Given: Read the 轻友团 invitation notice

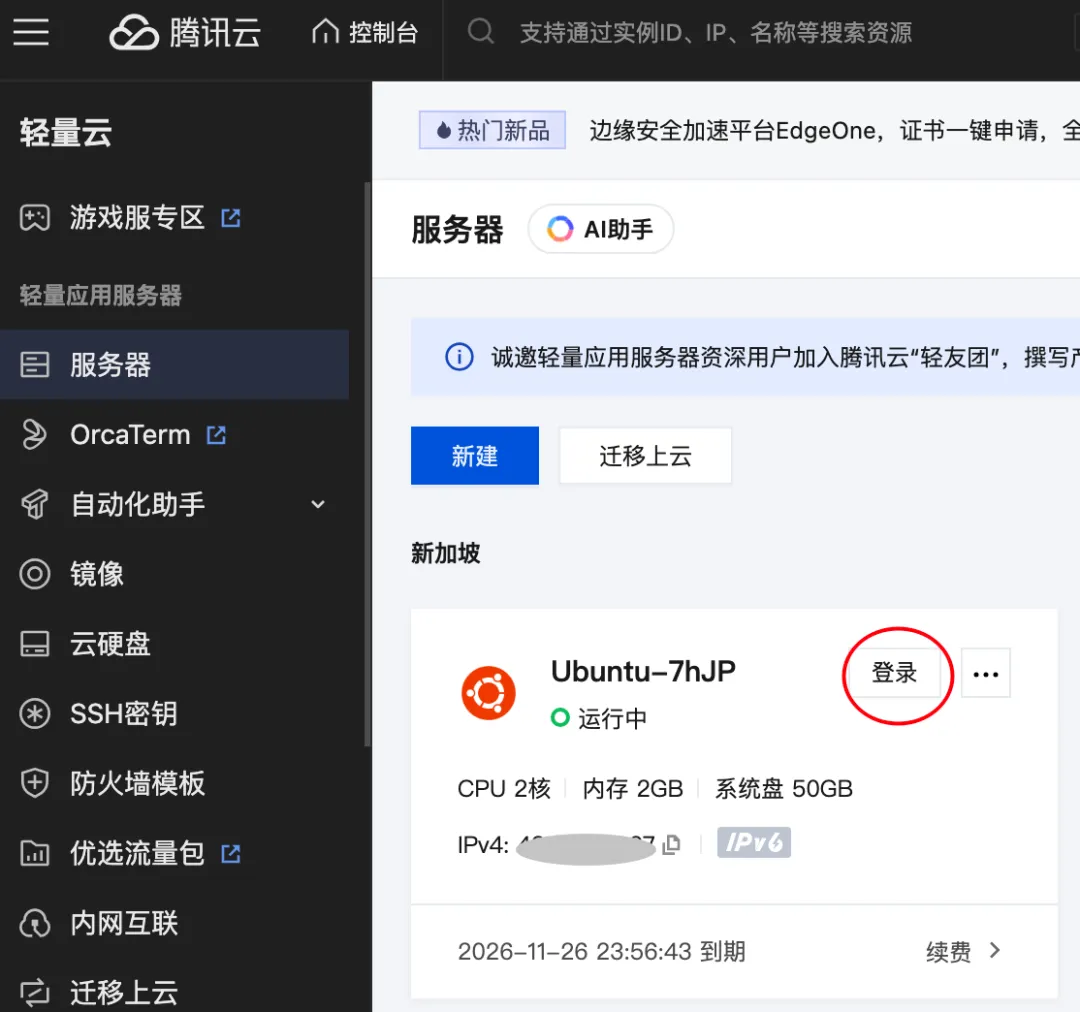Looking at the screenshot, I should click(785, 357).
